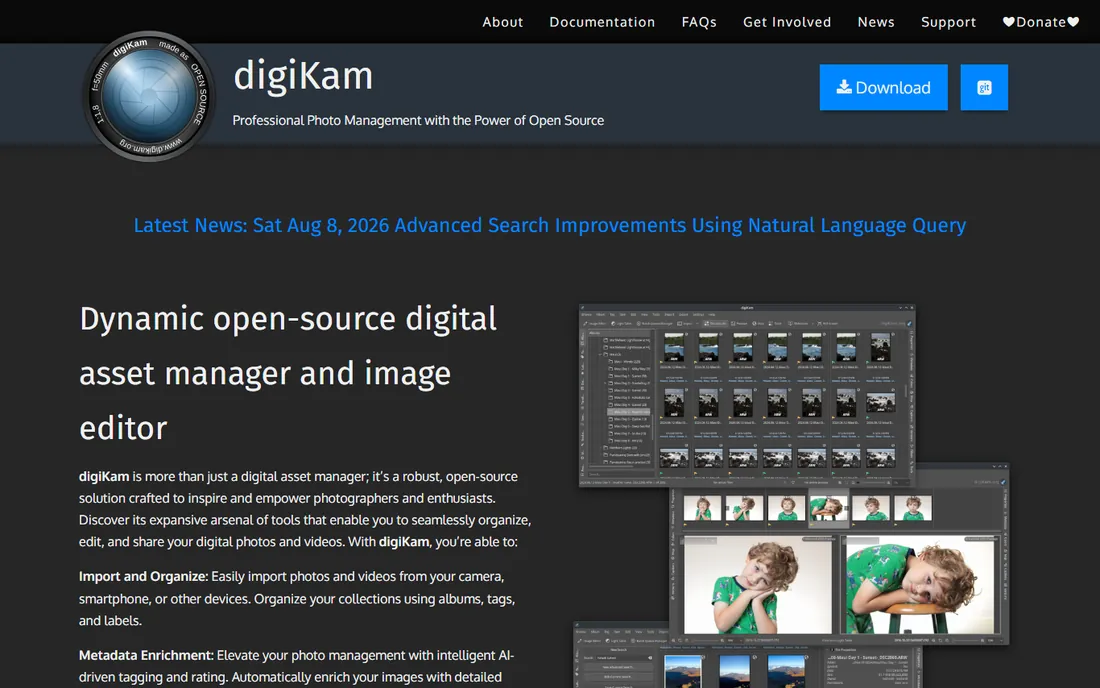
Task: Click the blue Download button
Action: click(883, 88)
